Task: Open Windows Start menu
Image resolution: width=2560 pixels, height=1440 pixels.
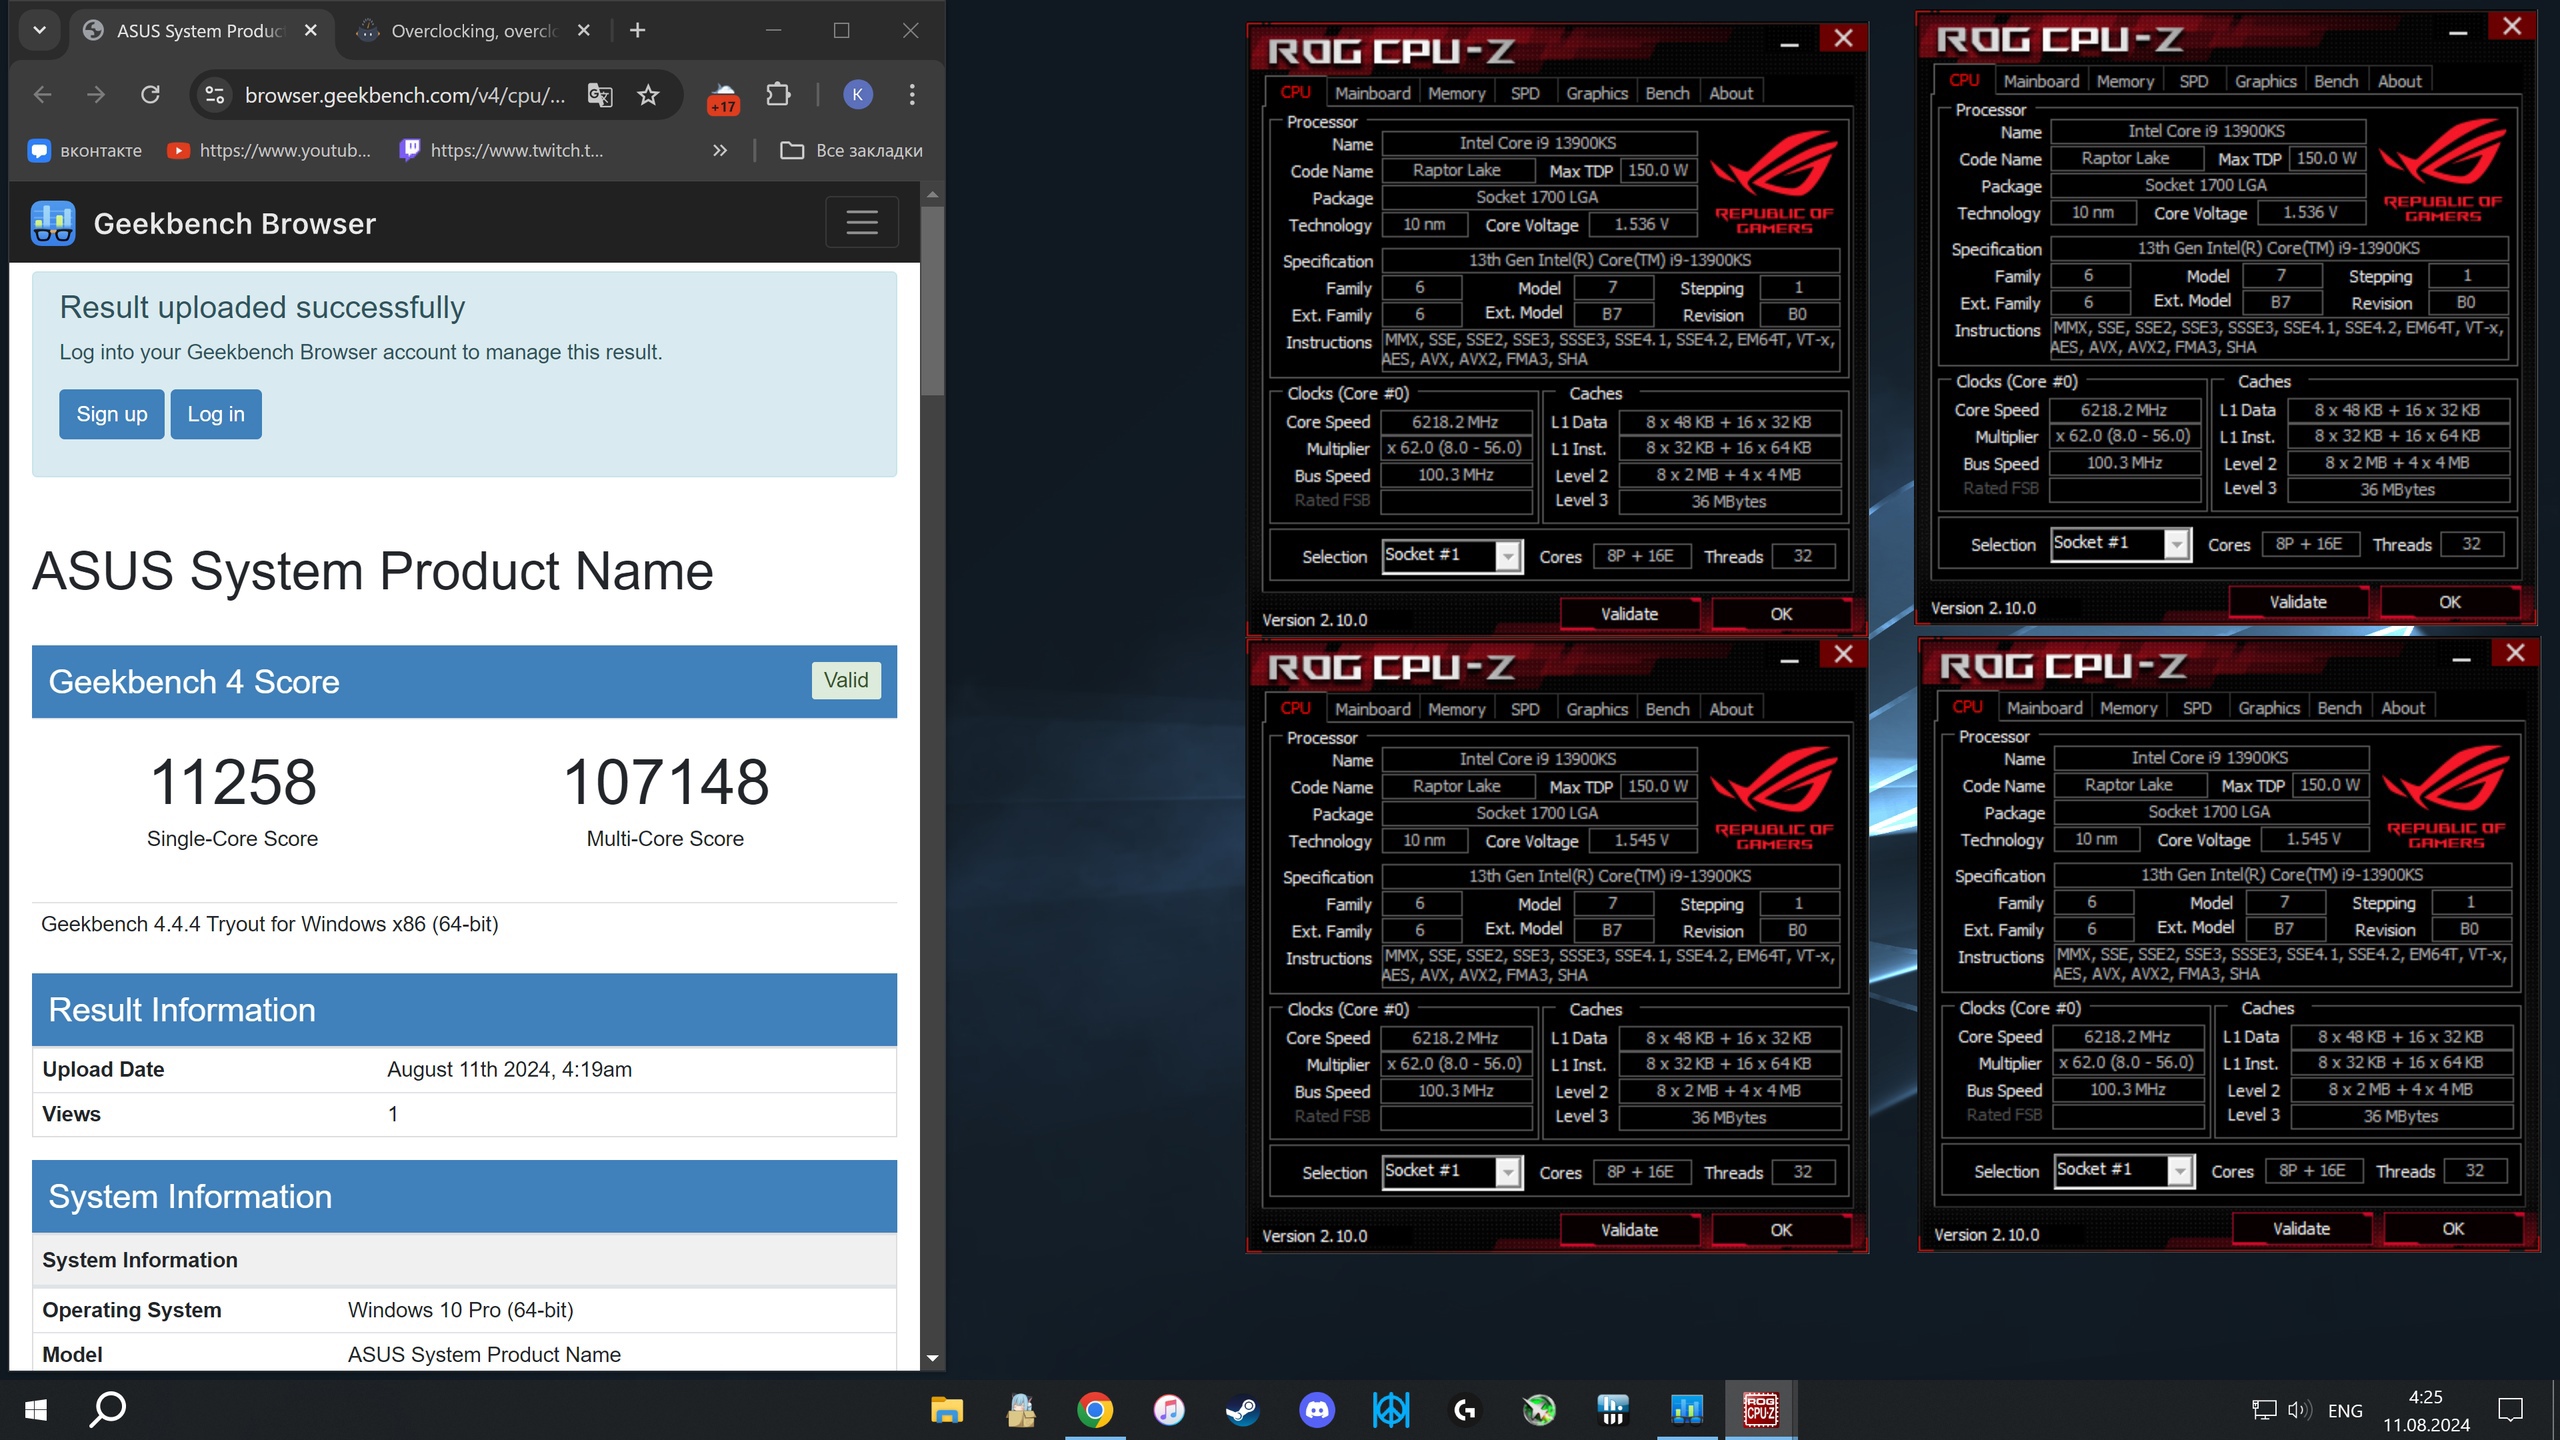Action: tap(36, 1410)
